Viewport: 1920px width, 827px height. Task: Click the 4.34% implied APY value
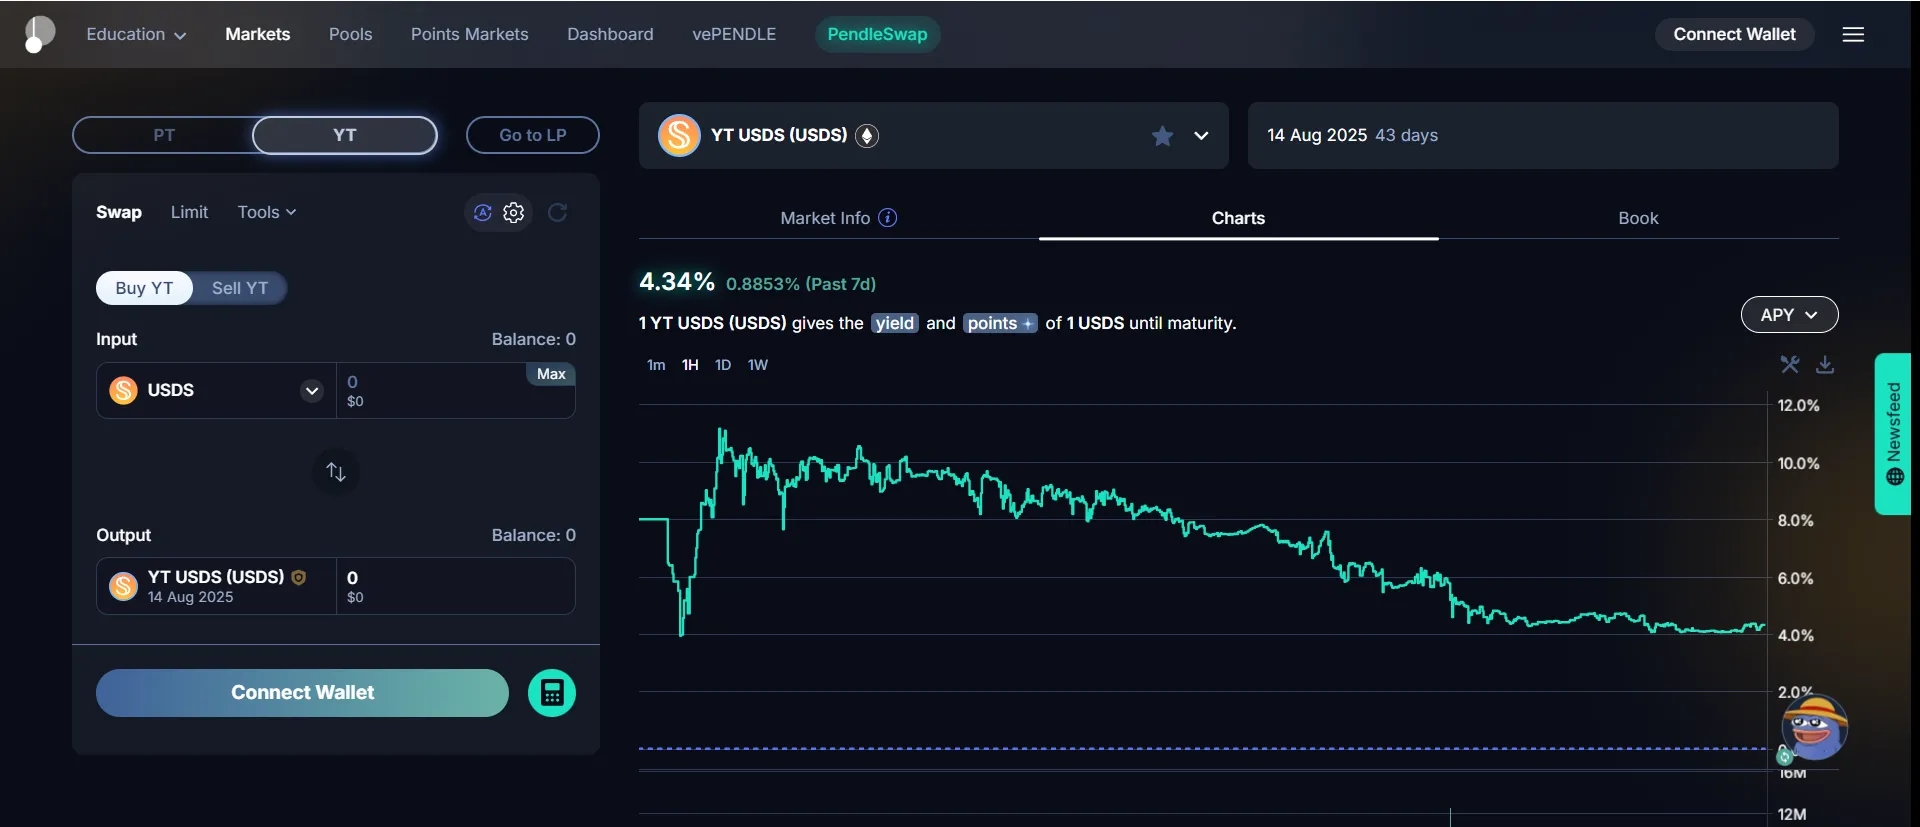tap(677, 282)
